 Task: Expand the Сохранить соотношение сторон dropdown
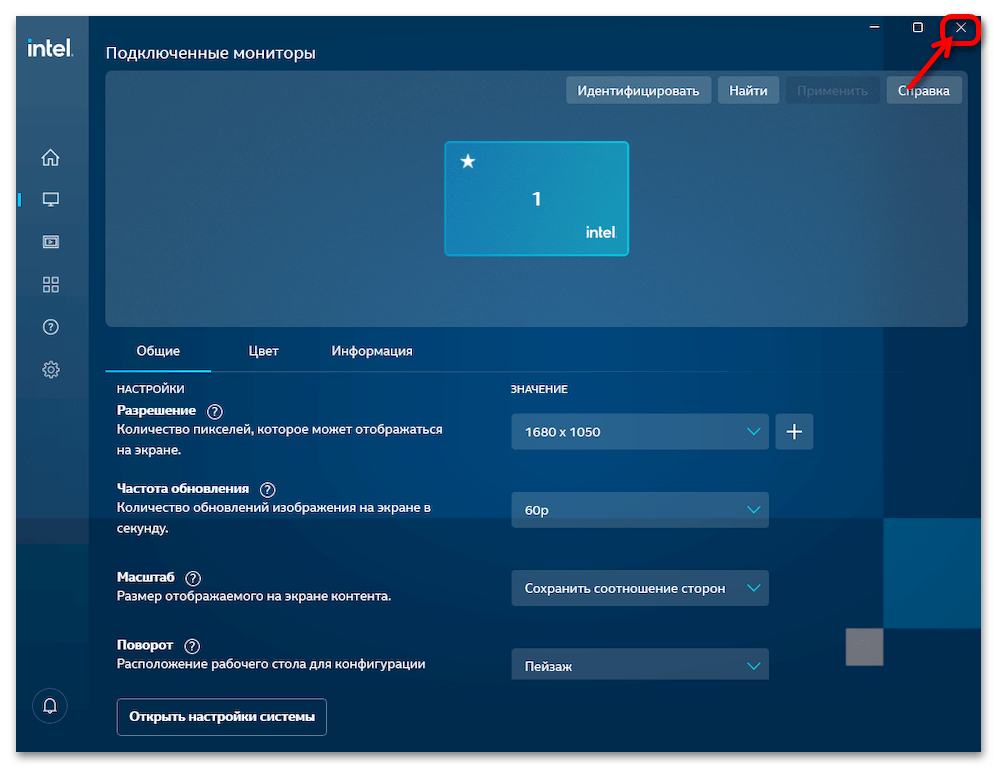tap(640, 588)
